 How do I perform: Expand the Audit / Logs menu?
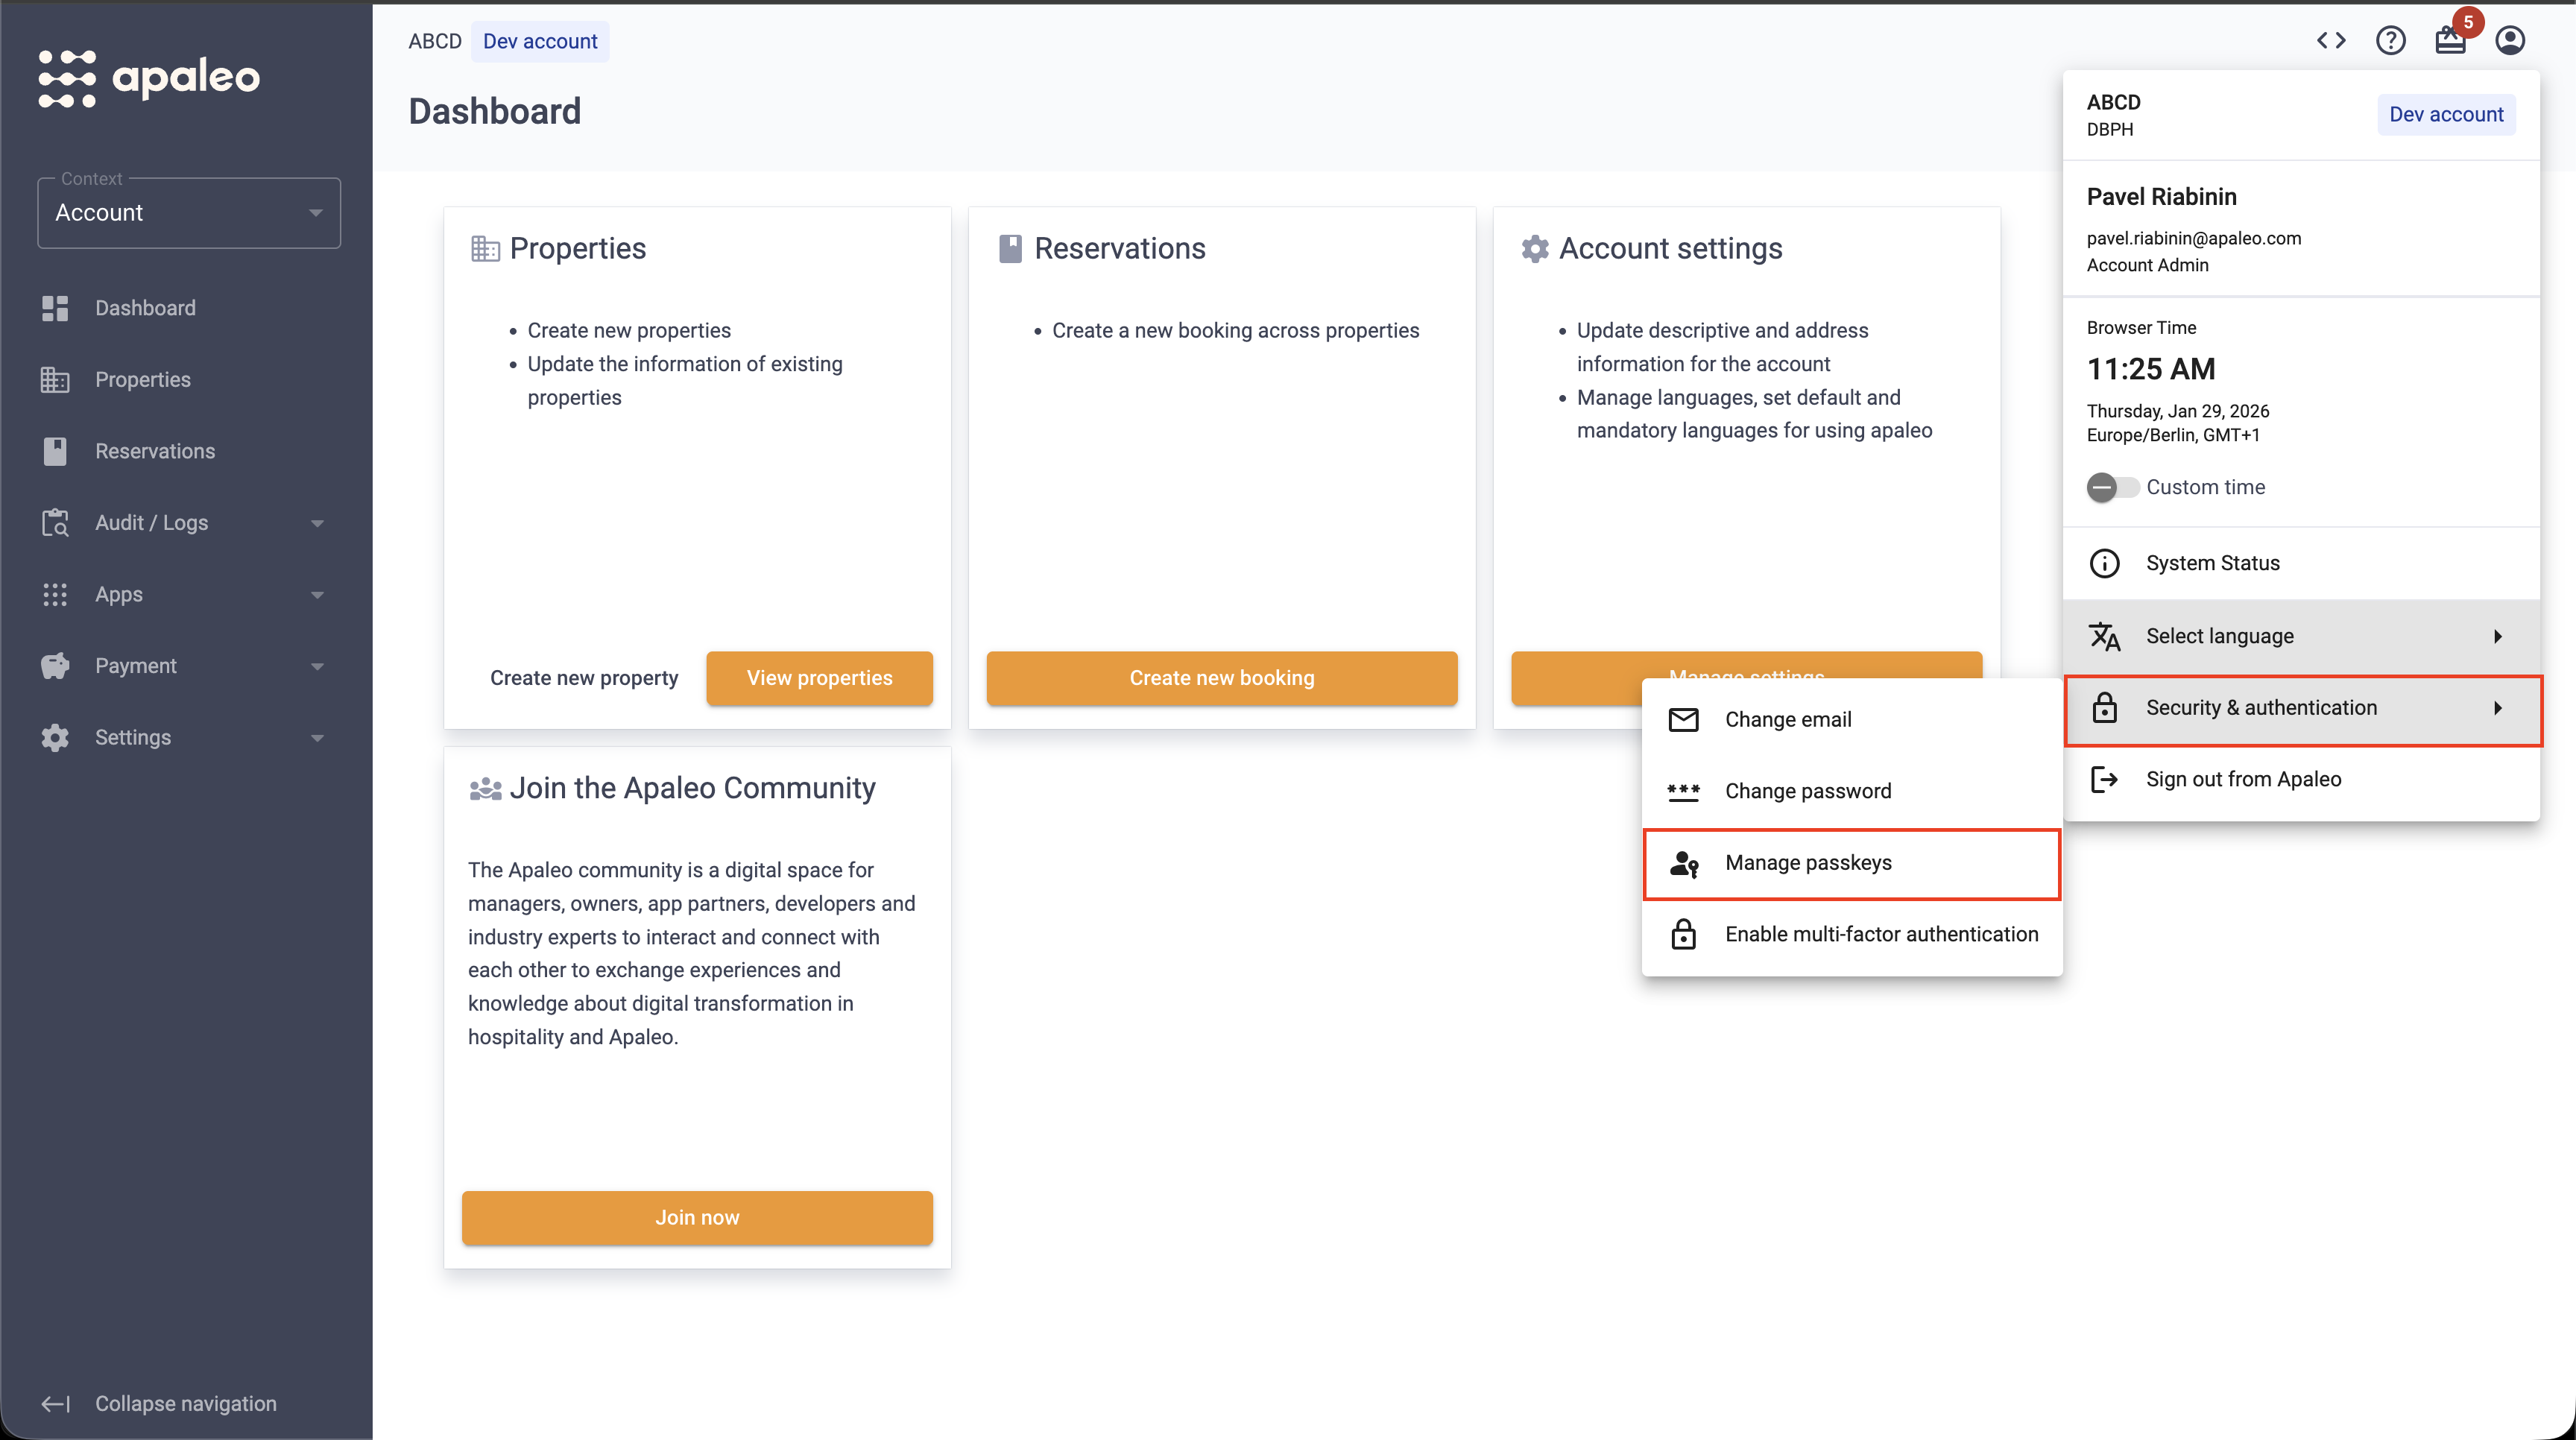186,523
